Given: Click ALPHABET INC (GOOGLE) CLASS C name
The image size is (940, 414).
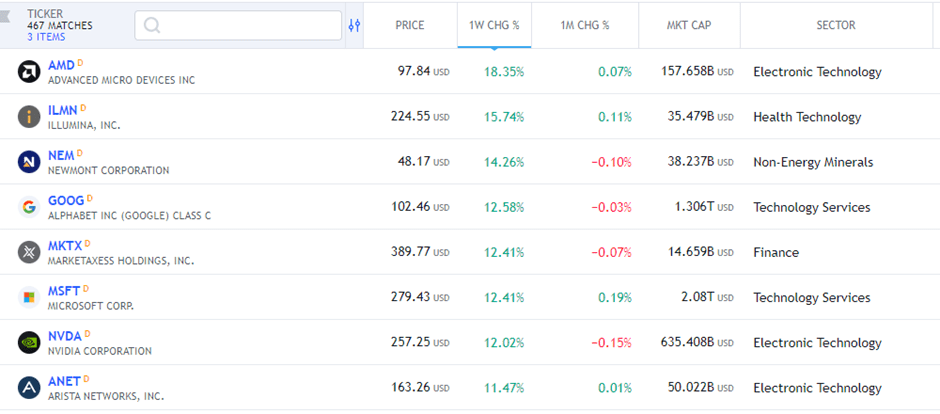Looking at the screenshot, I should point(129,216).
